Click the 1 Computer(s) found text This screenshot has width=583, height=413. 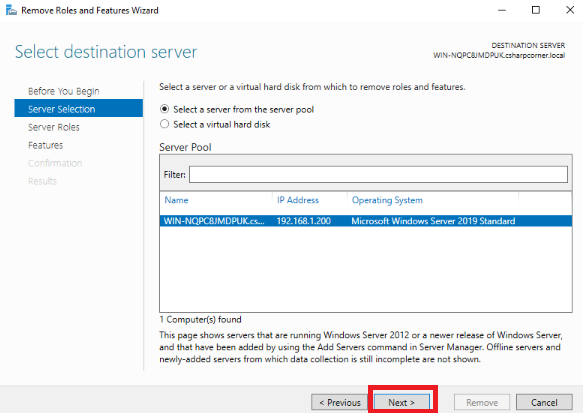tap(200, 319)
